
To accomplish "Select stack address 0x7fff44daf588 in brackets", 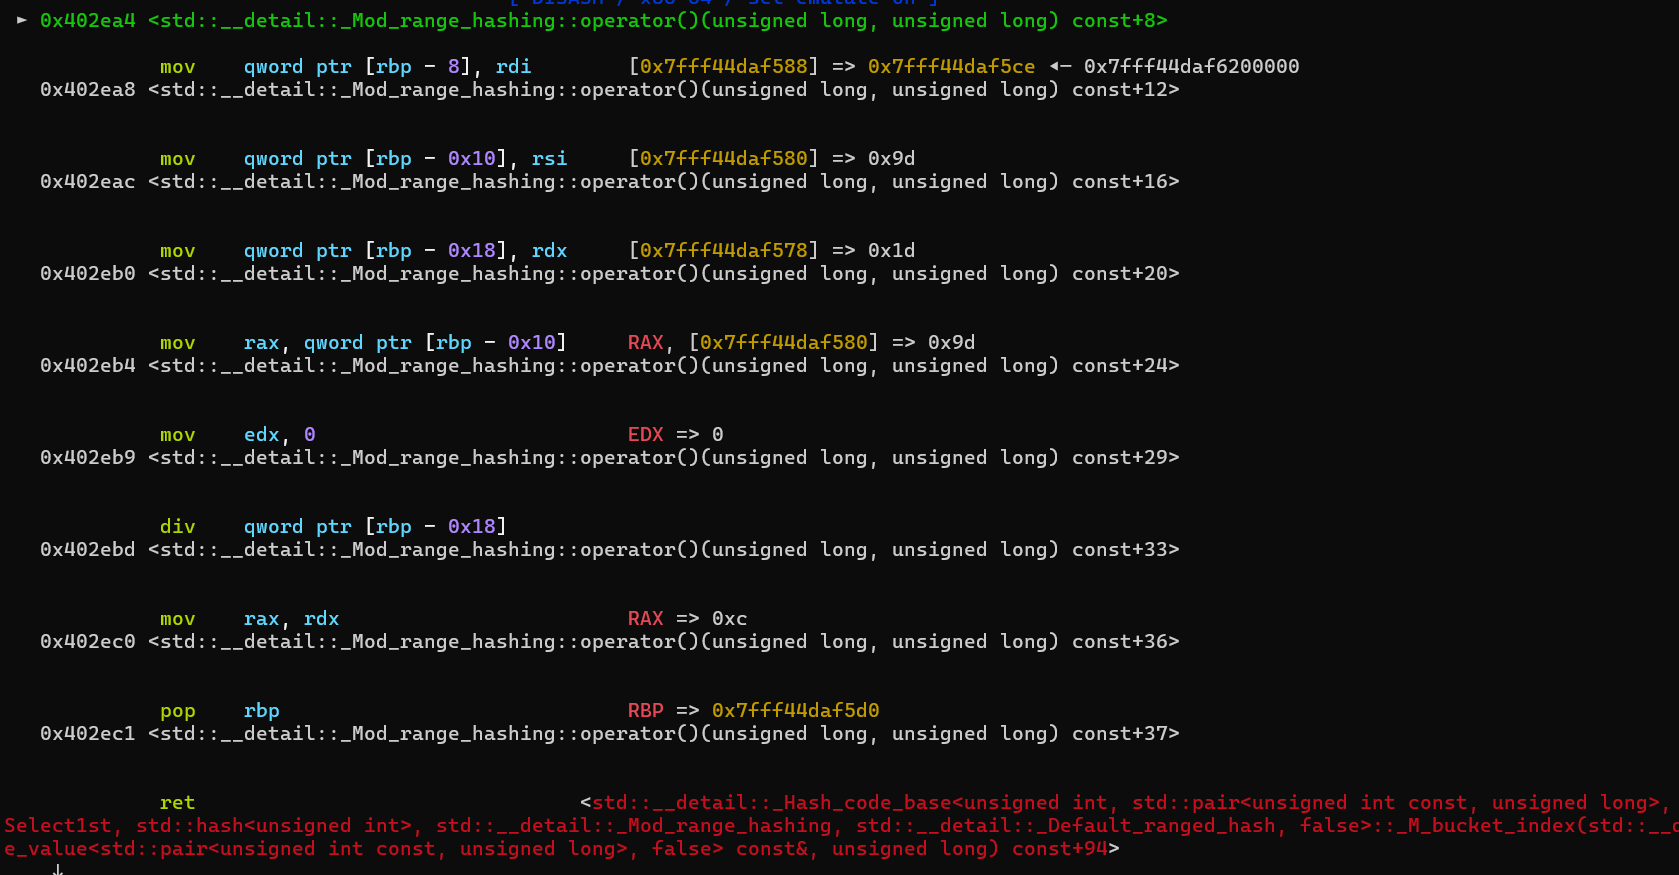I will (x=723, y=66).
